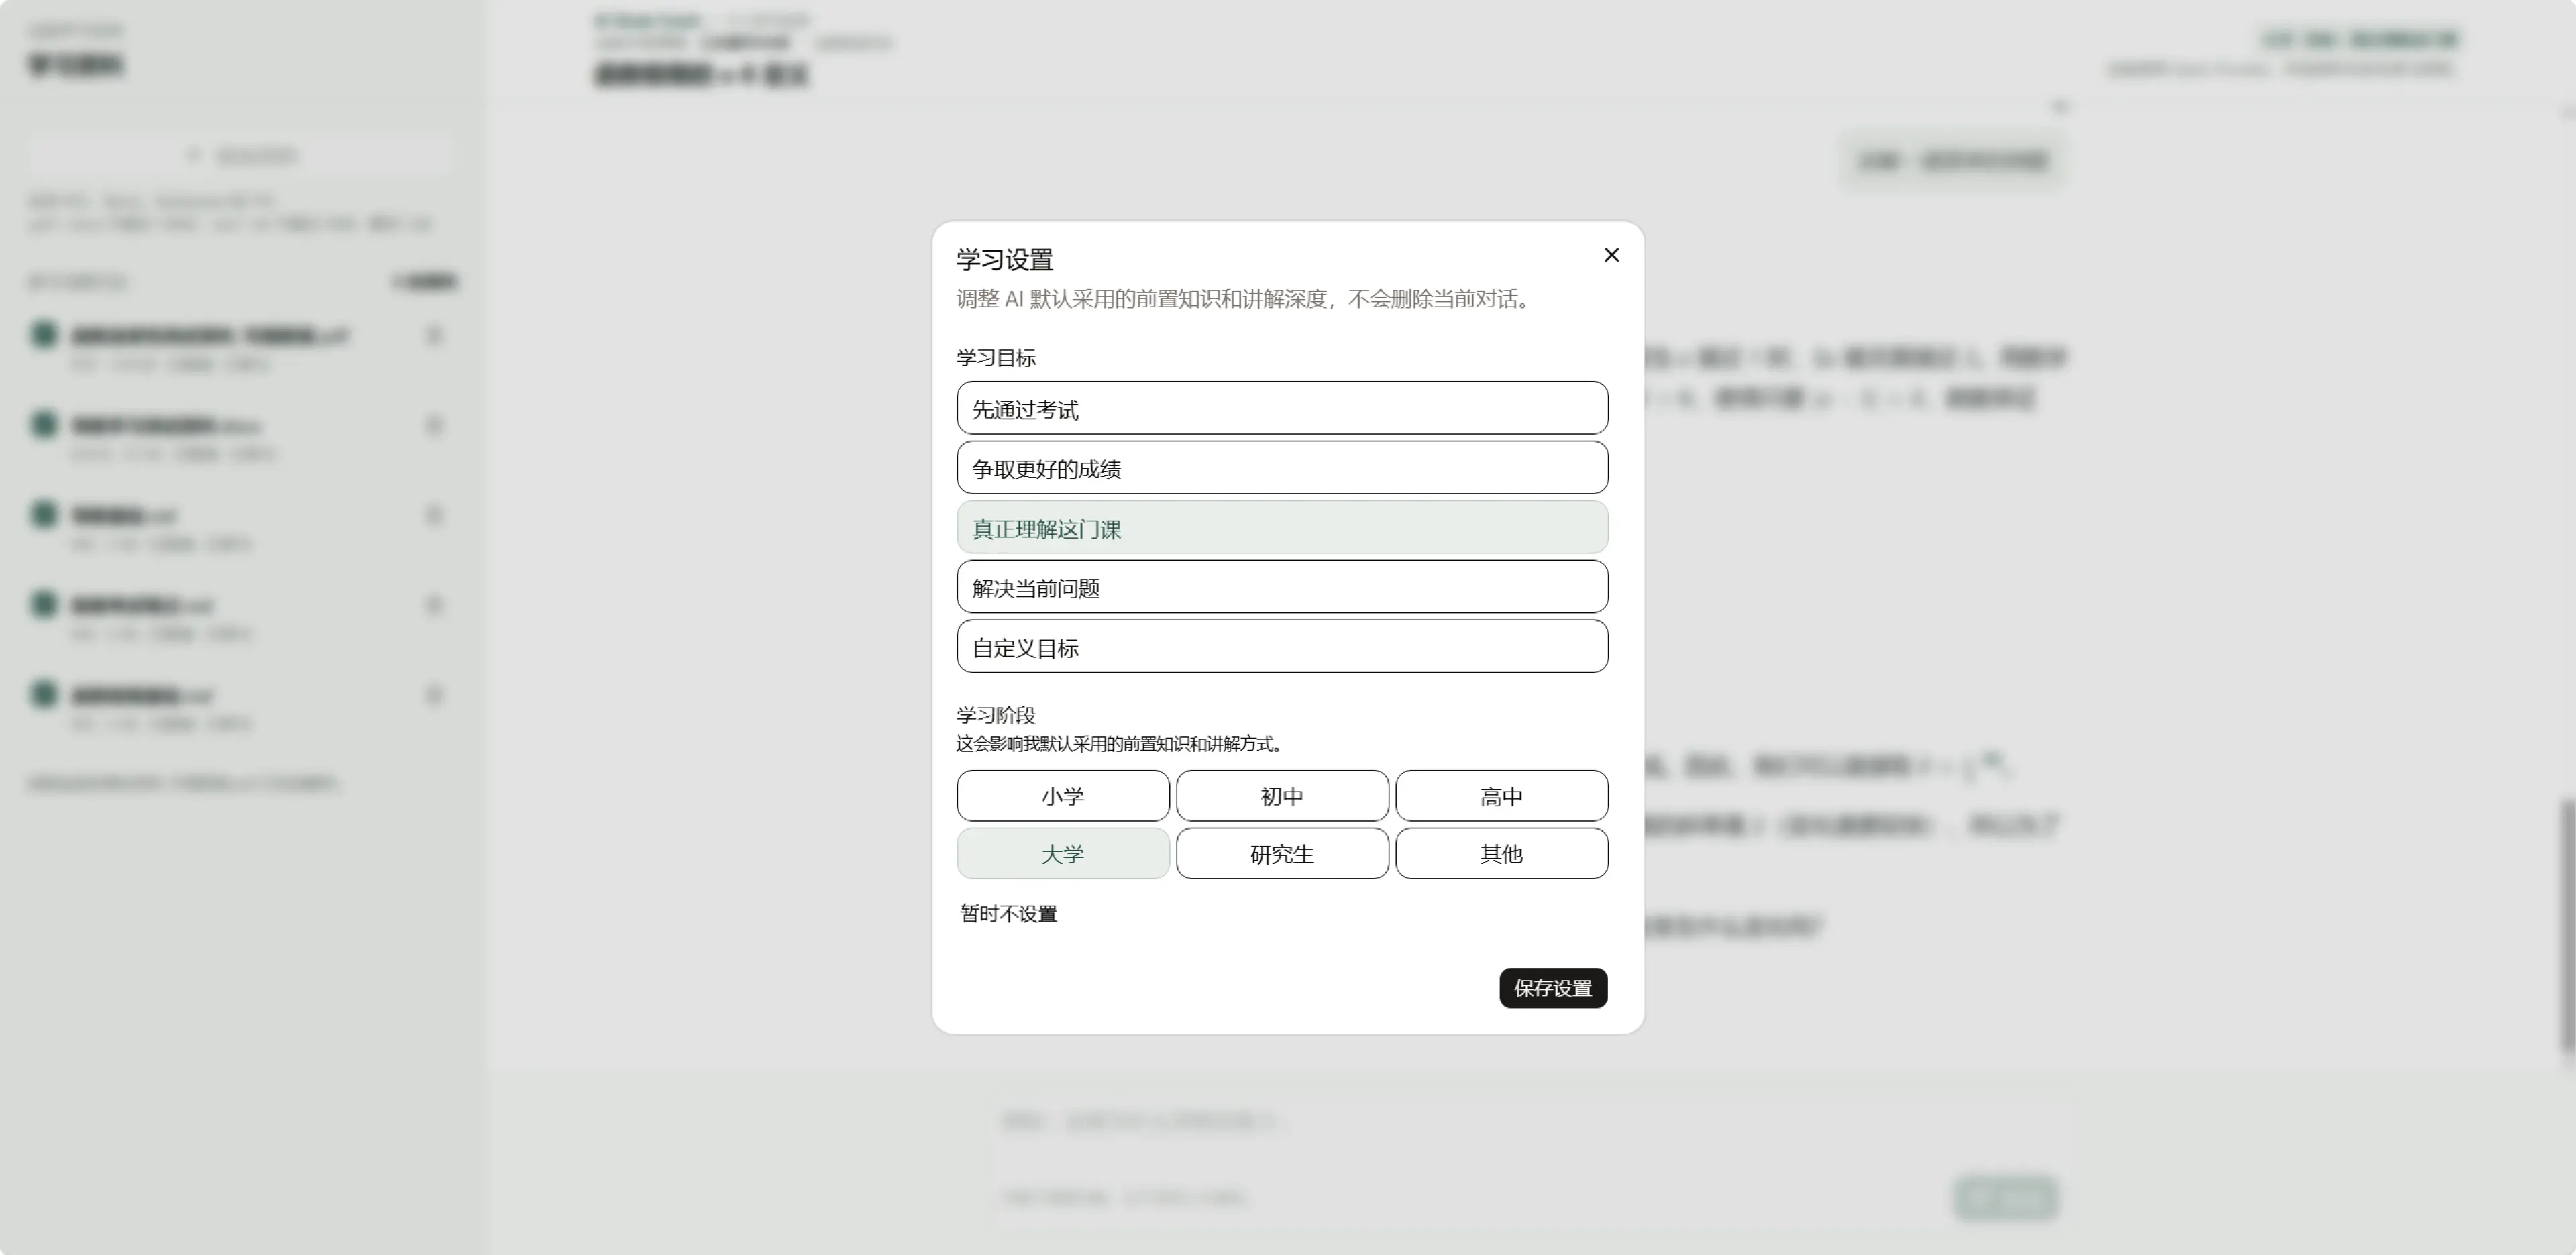The height and width of the screenshot is (1255, 2576).
Task: Set the learning stage to 小学
Action: click(x=1063, y=796)
